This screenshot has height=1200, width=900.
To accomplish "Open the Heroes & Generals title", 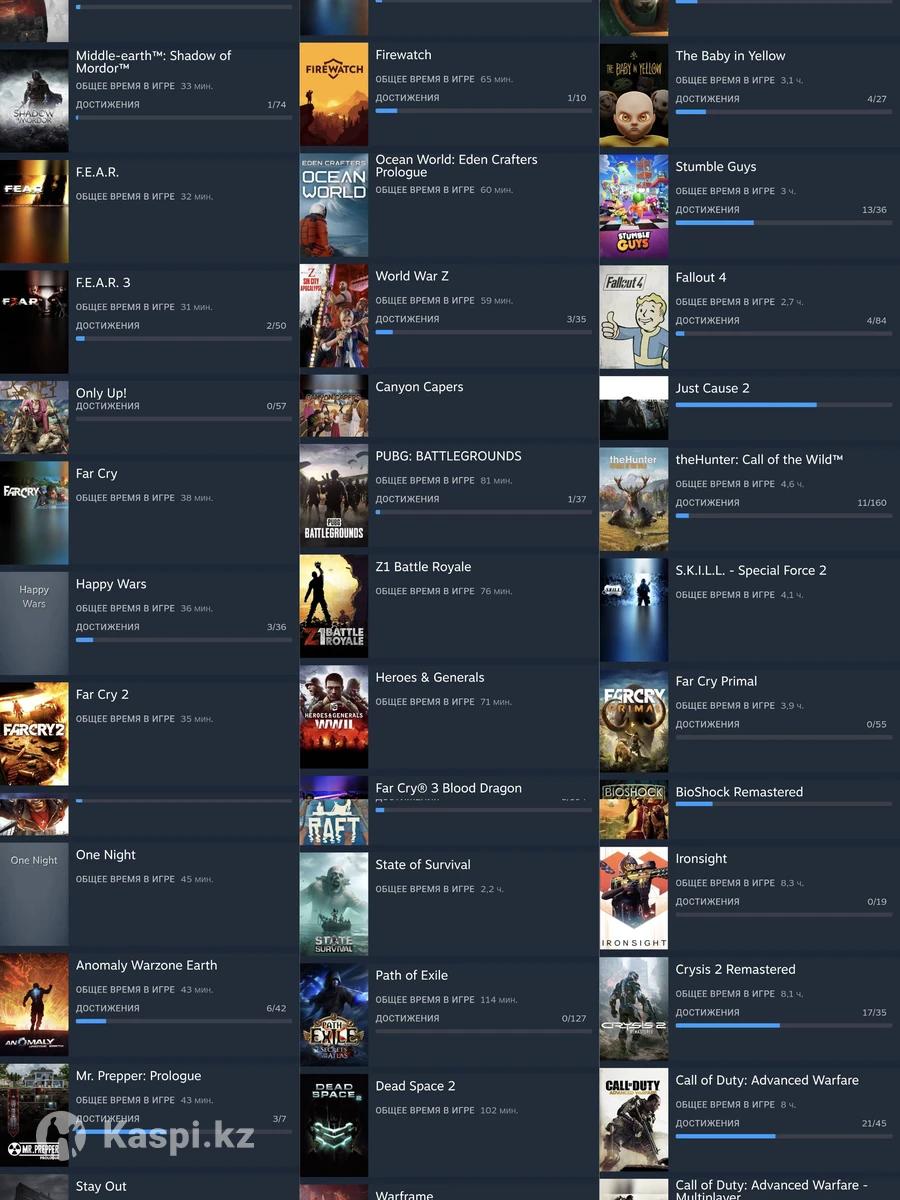I will click(x=430, y=677).
